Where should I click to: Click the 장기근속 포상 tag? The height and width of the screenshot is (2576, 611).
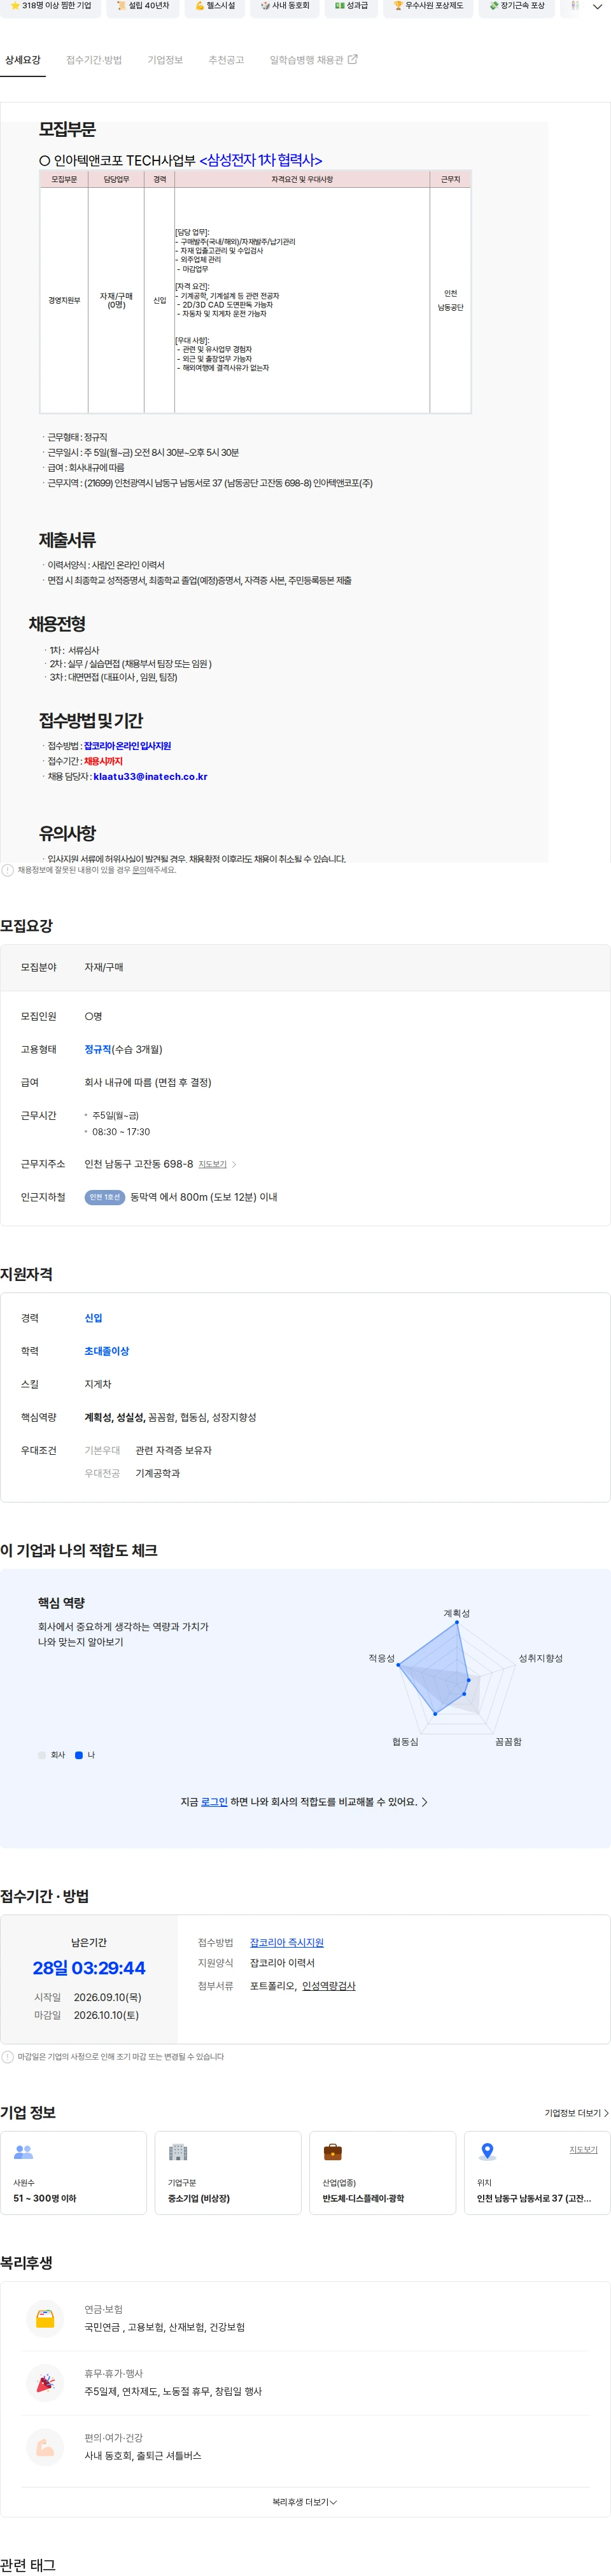click(x=516, y=6)
